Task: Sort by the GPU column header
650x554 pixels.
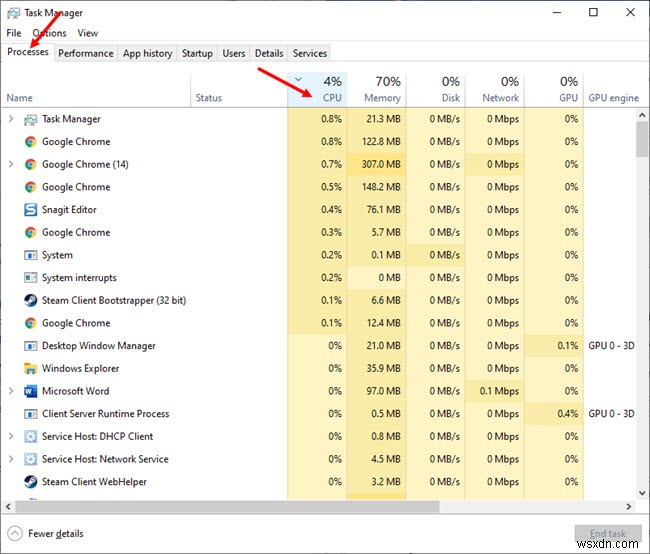Action: tap(554, 90)
